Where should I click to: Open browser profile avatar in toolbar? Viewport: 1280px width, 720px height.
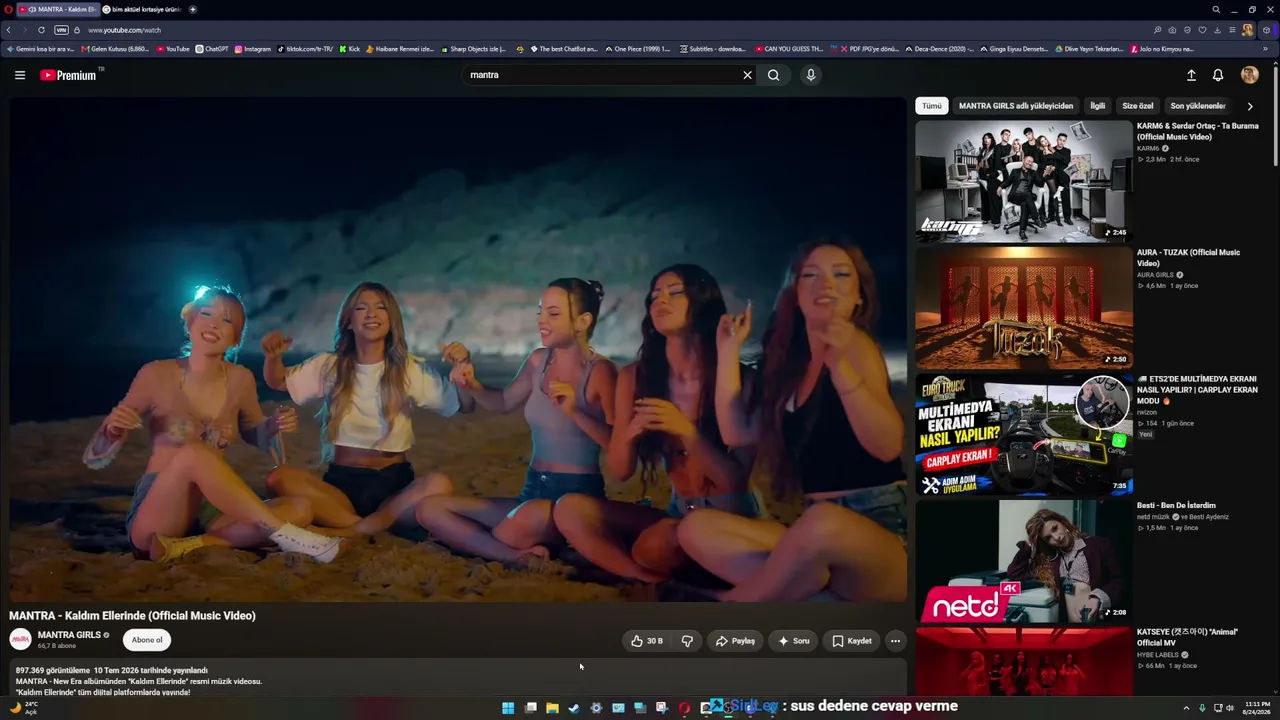click(x=1247, y=30)
